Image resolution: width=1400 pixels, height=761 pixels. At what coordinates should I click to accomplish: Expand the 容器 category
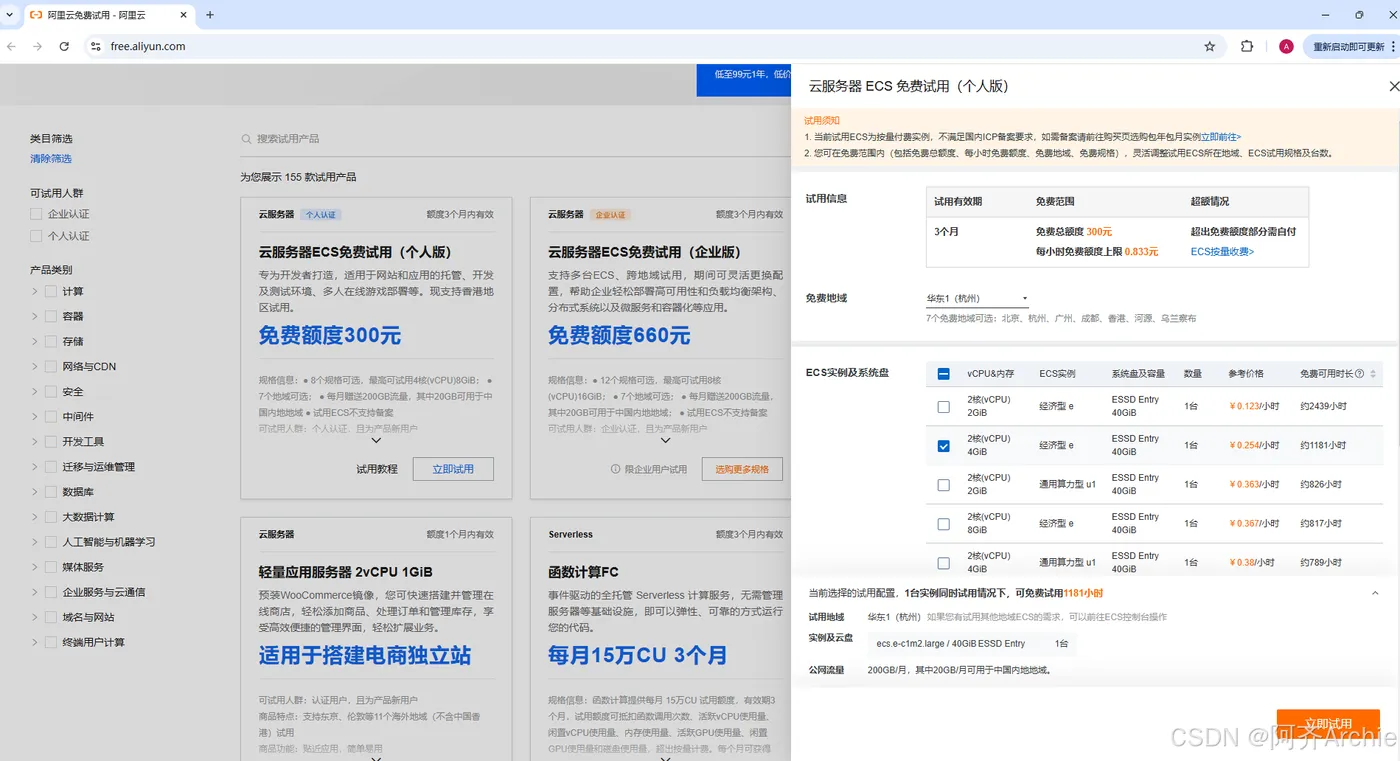[35, 316]
